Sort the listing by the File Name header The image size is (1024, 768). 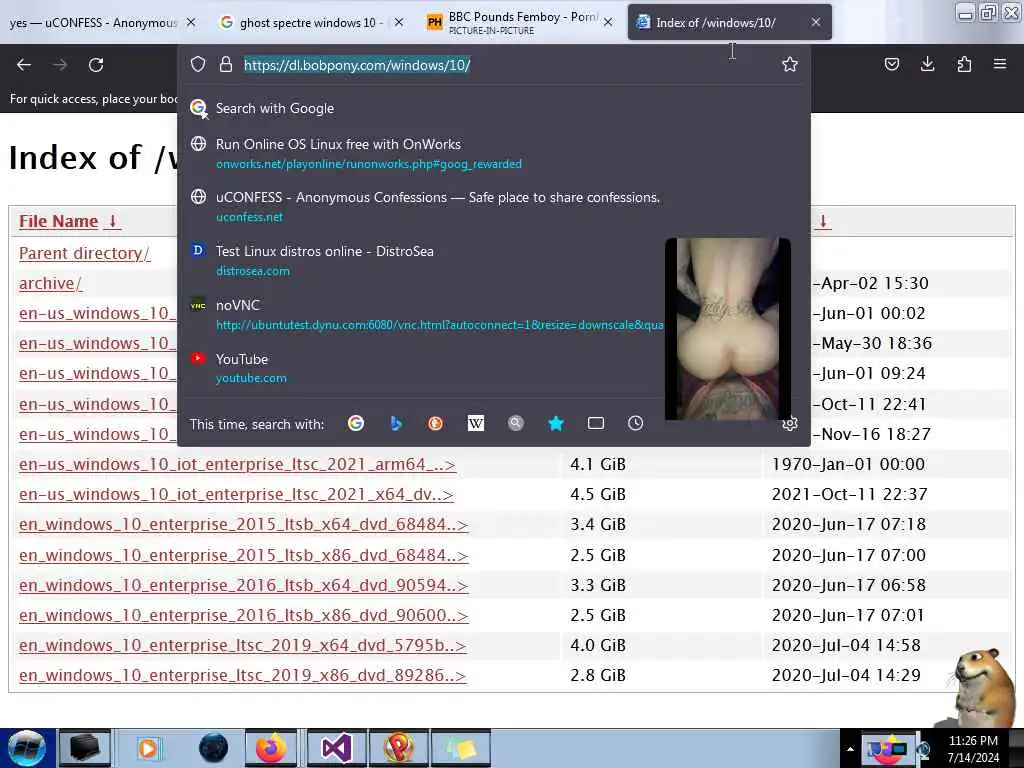pyautogui.click(x=58, y=221)
